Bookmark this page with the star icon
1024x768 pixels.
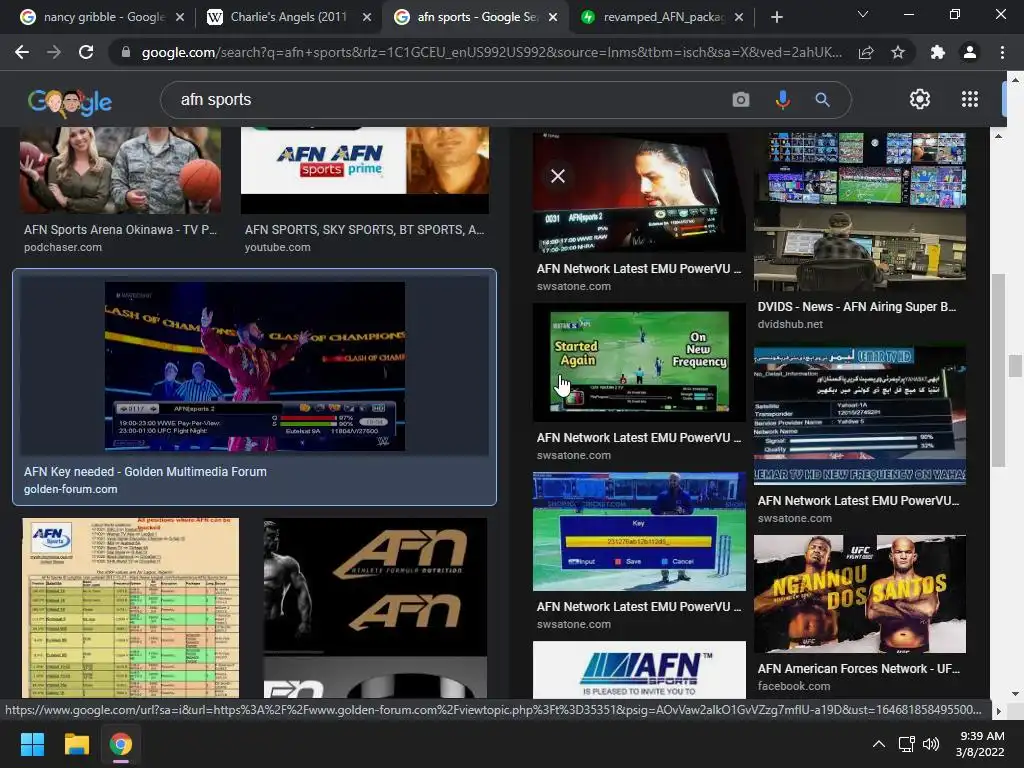(898, 52)
